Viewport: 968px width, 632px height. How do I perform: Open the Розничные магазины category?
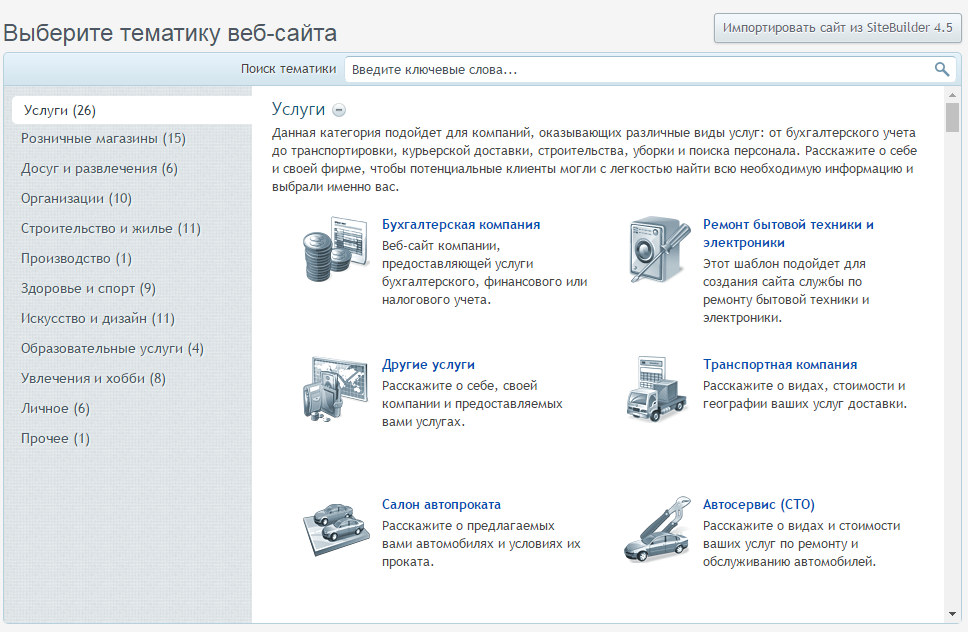(x=103, y=139)
